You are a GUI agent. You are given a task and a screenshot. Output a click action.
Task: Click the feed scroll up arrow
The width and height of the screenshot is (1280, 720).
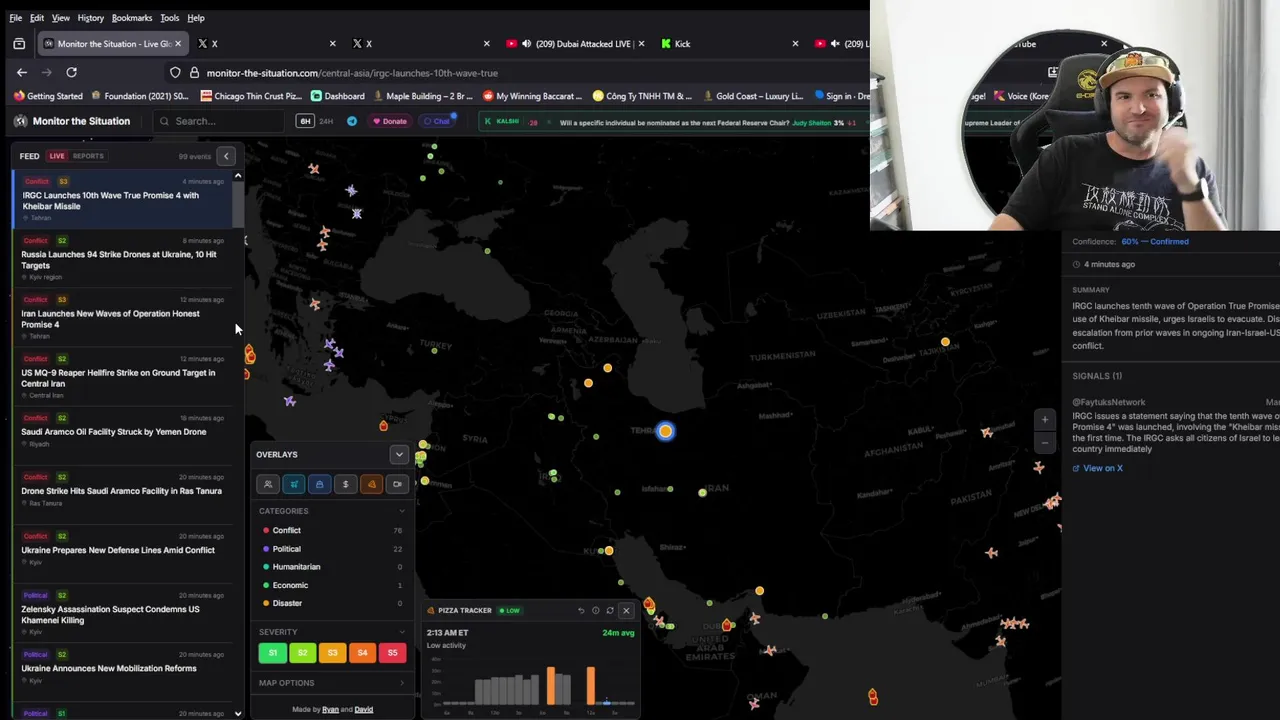(x=238, y=176)
